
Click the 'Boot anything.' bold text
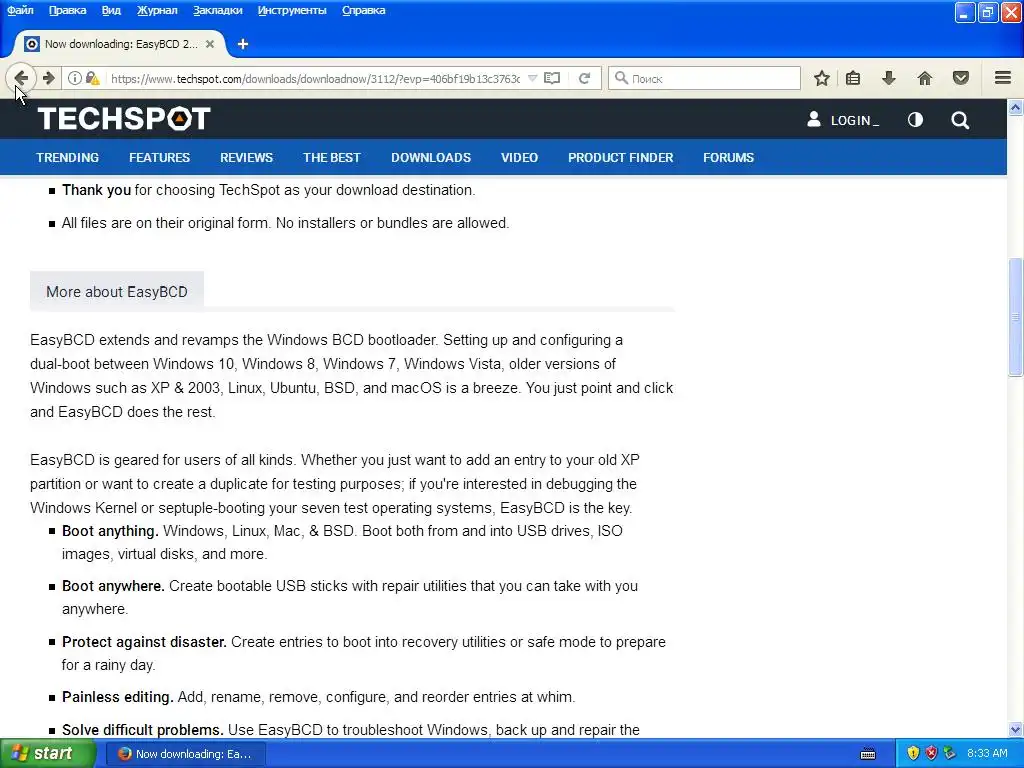click(x=110, y=531)
